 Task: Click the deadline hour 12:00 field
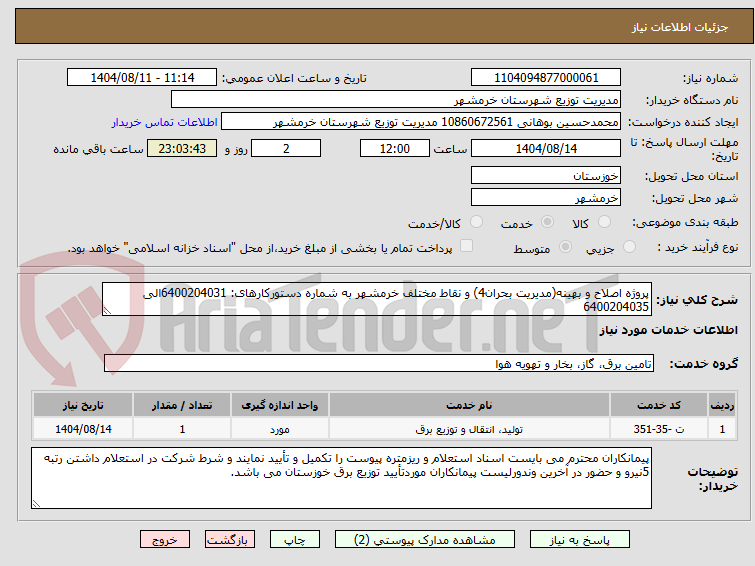click(x=395, y=148)
